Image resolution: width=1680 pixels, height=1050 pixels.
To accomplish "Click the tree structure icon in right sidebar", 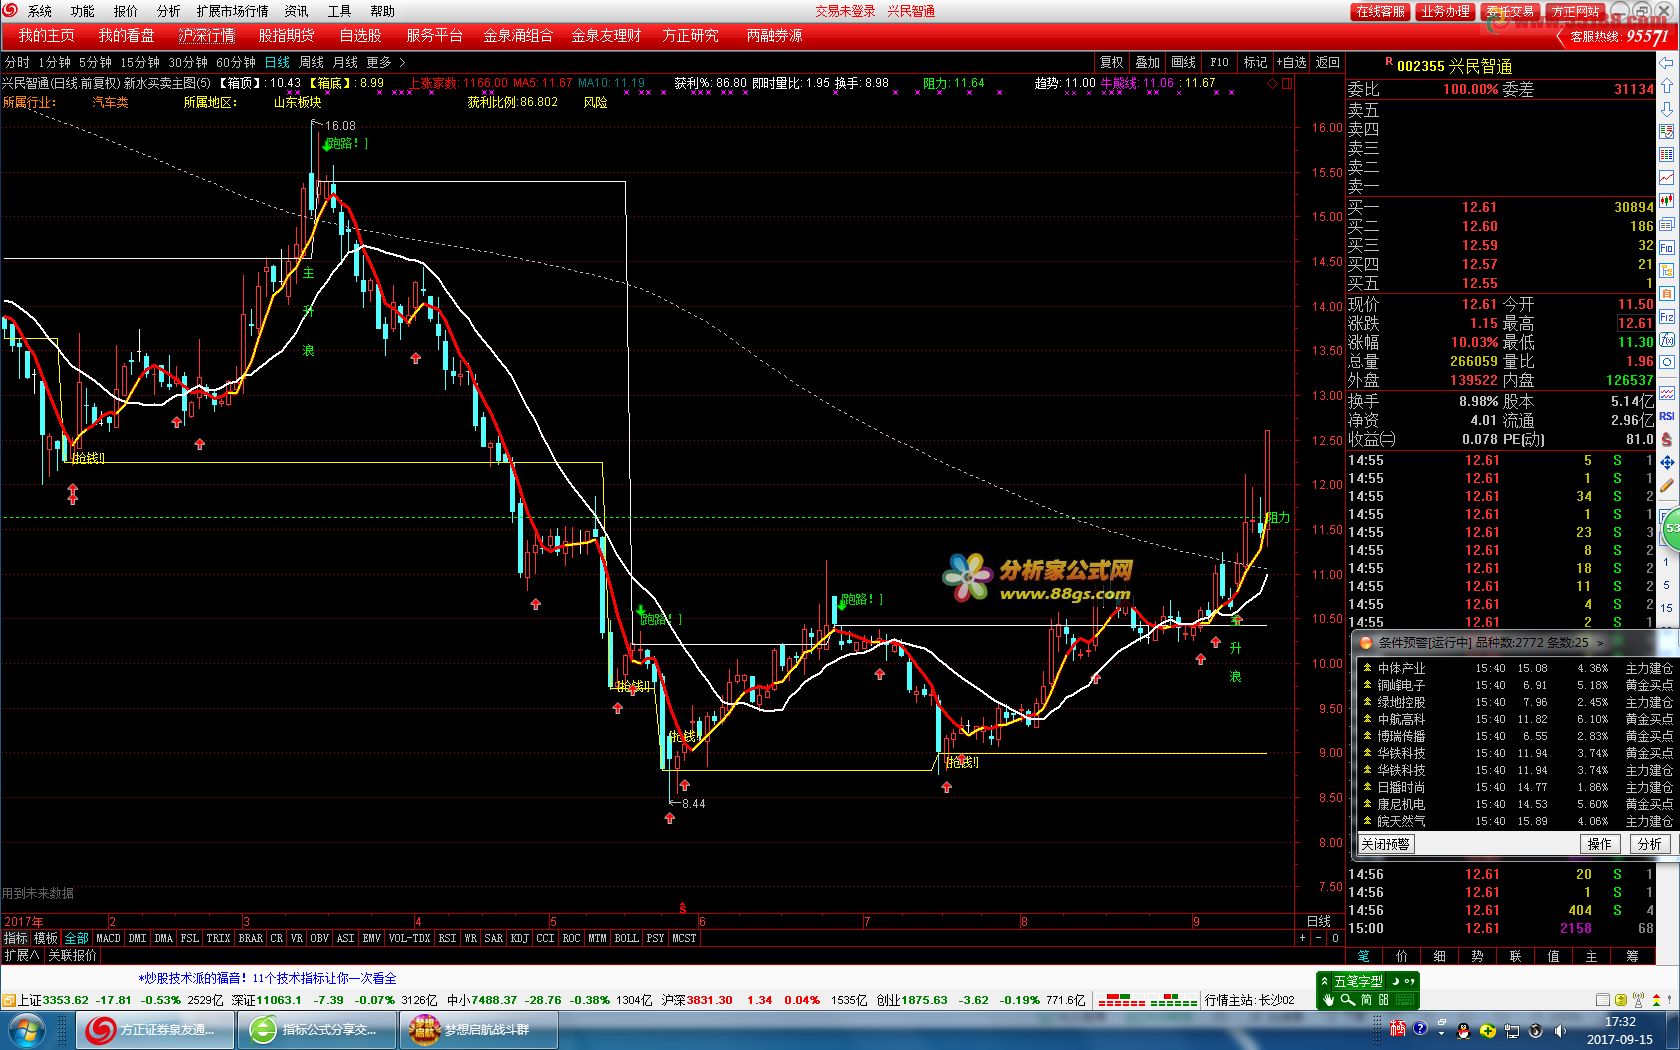I will [x=1667, y=270].
